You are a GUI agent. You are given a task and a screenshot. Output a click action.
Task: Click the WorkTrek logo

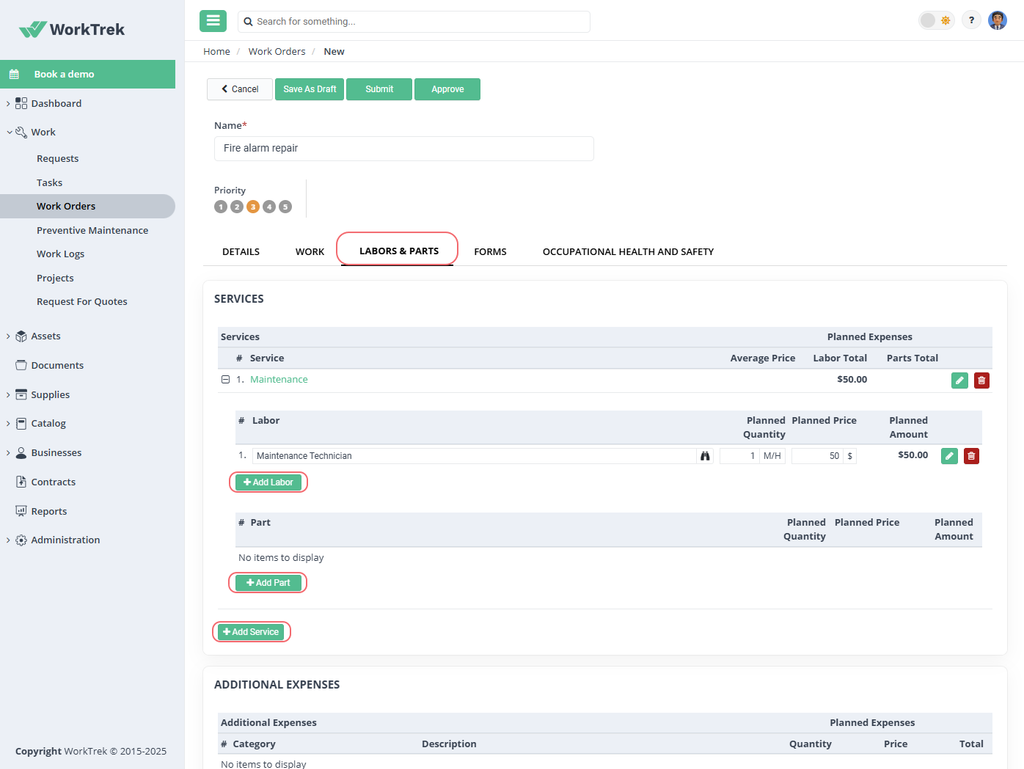pyautogui.click(x=72, y=29)
